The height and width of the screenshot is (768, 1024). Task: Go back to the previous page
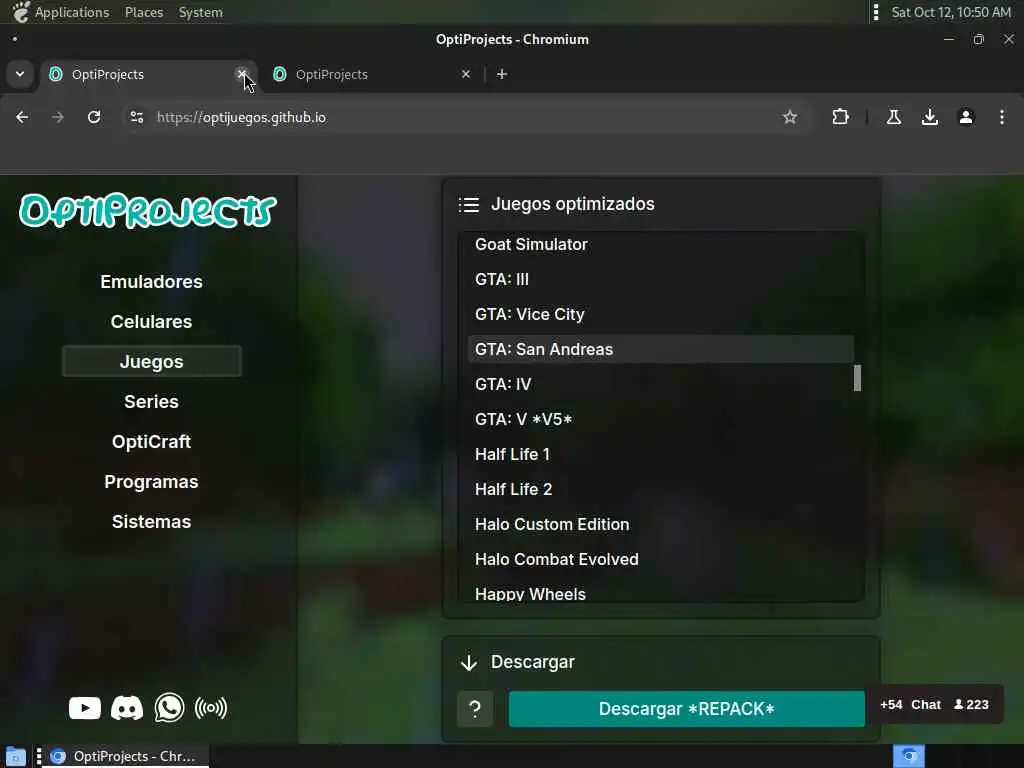pos(22,117)
